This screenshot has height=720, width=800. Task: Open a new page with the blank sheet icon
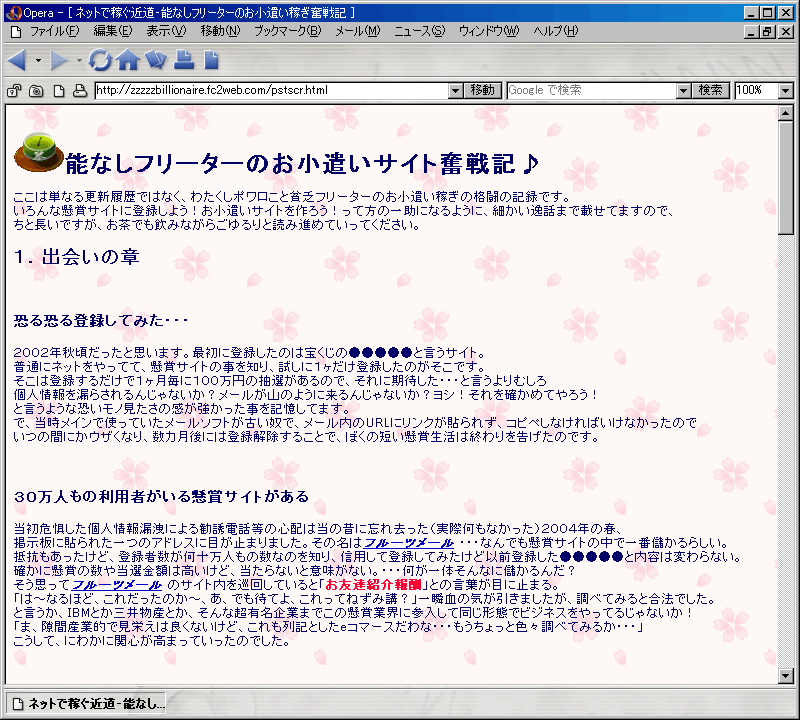click(x=211, y=60)
